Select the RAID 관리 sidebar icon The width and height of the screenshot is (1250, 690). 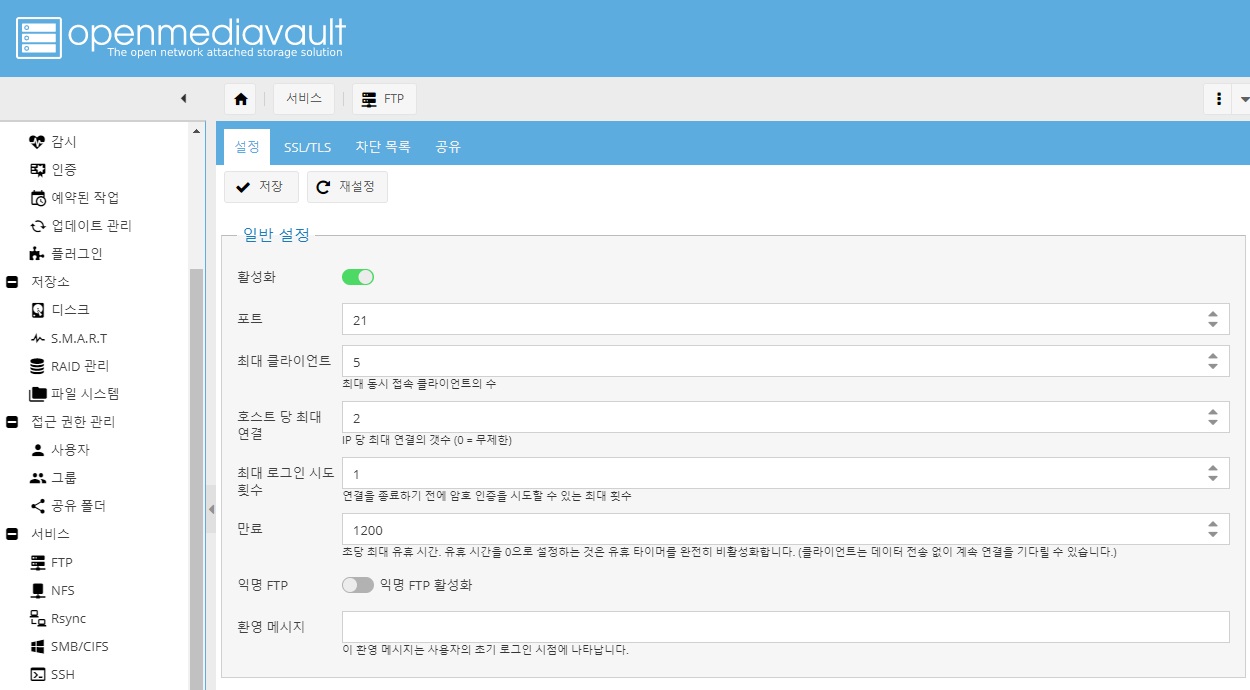tap(36, 365)
